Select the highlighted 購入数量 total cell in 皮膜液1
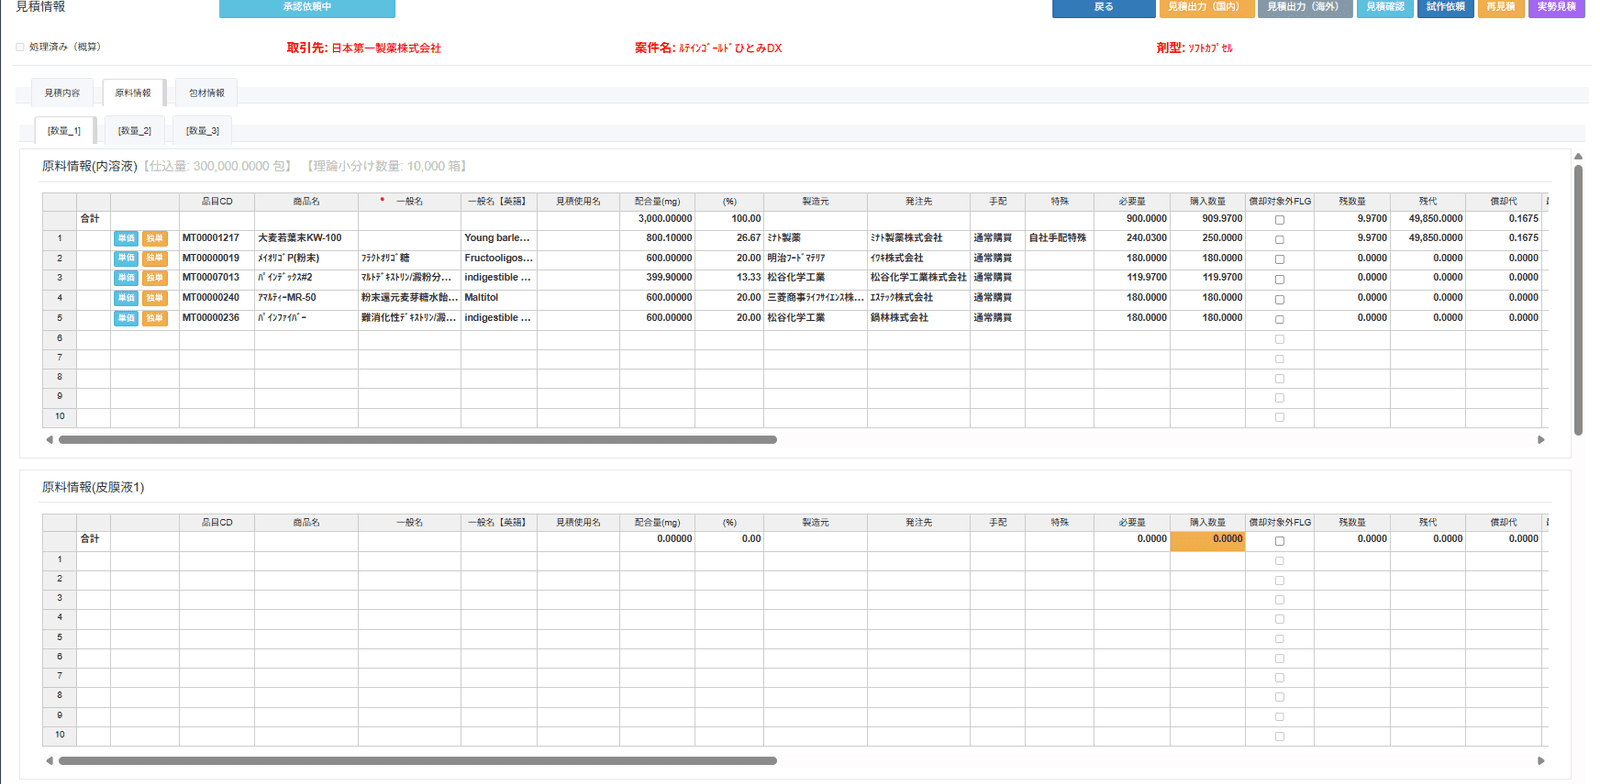Image resolution: width=1600 pixels, height=784 pixels. [x=1208, y=540]
